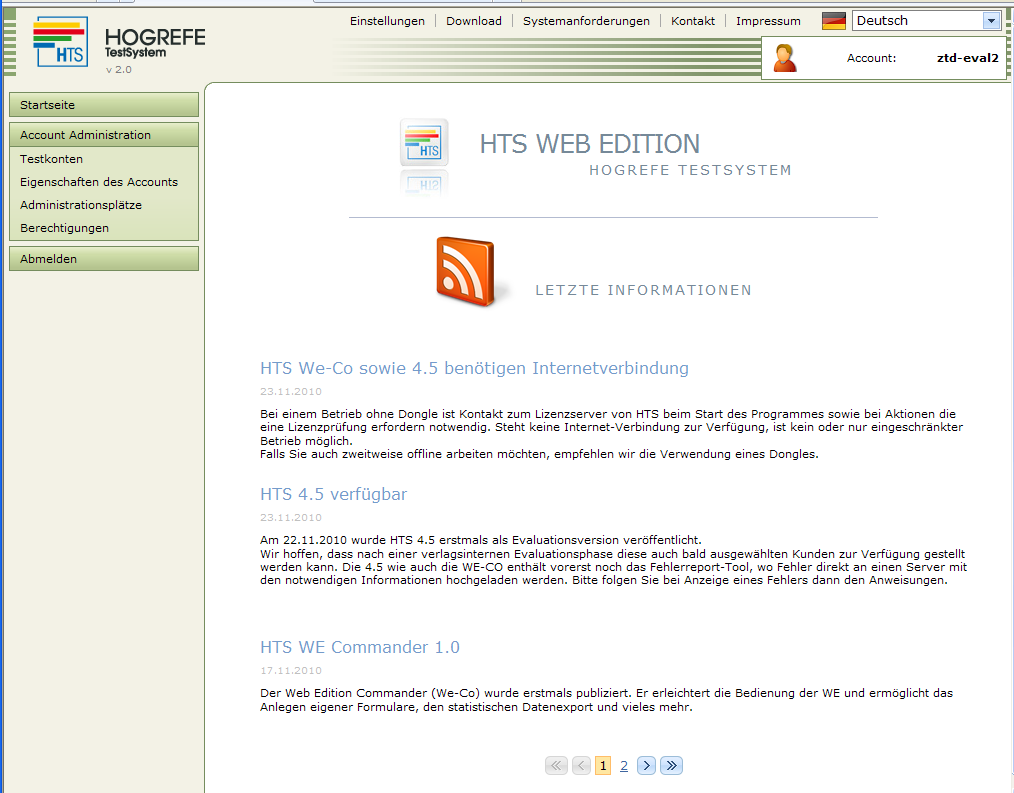
Task: Jump to last page arrow
Action: 672,766
